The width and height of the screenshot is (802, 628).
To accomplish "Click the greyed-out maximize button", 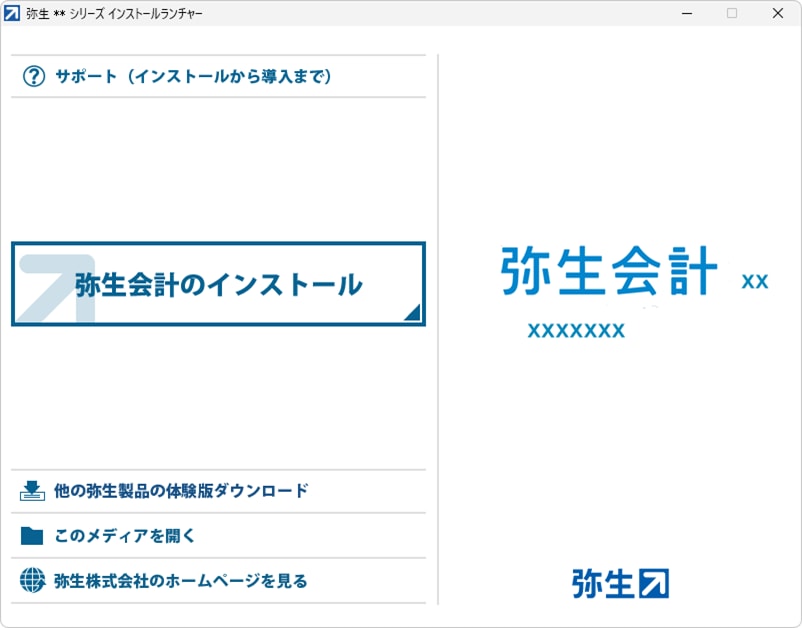I will (732, 13).
